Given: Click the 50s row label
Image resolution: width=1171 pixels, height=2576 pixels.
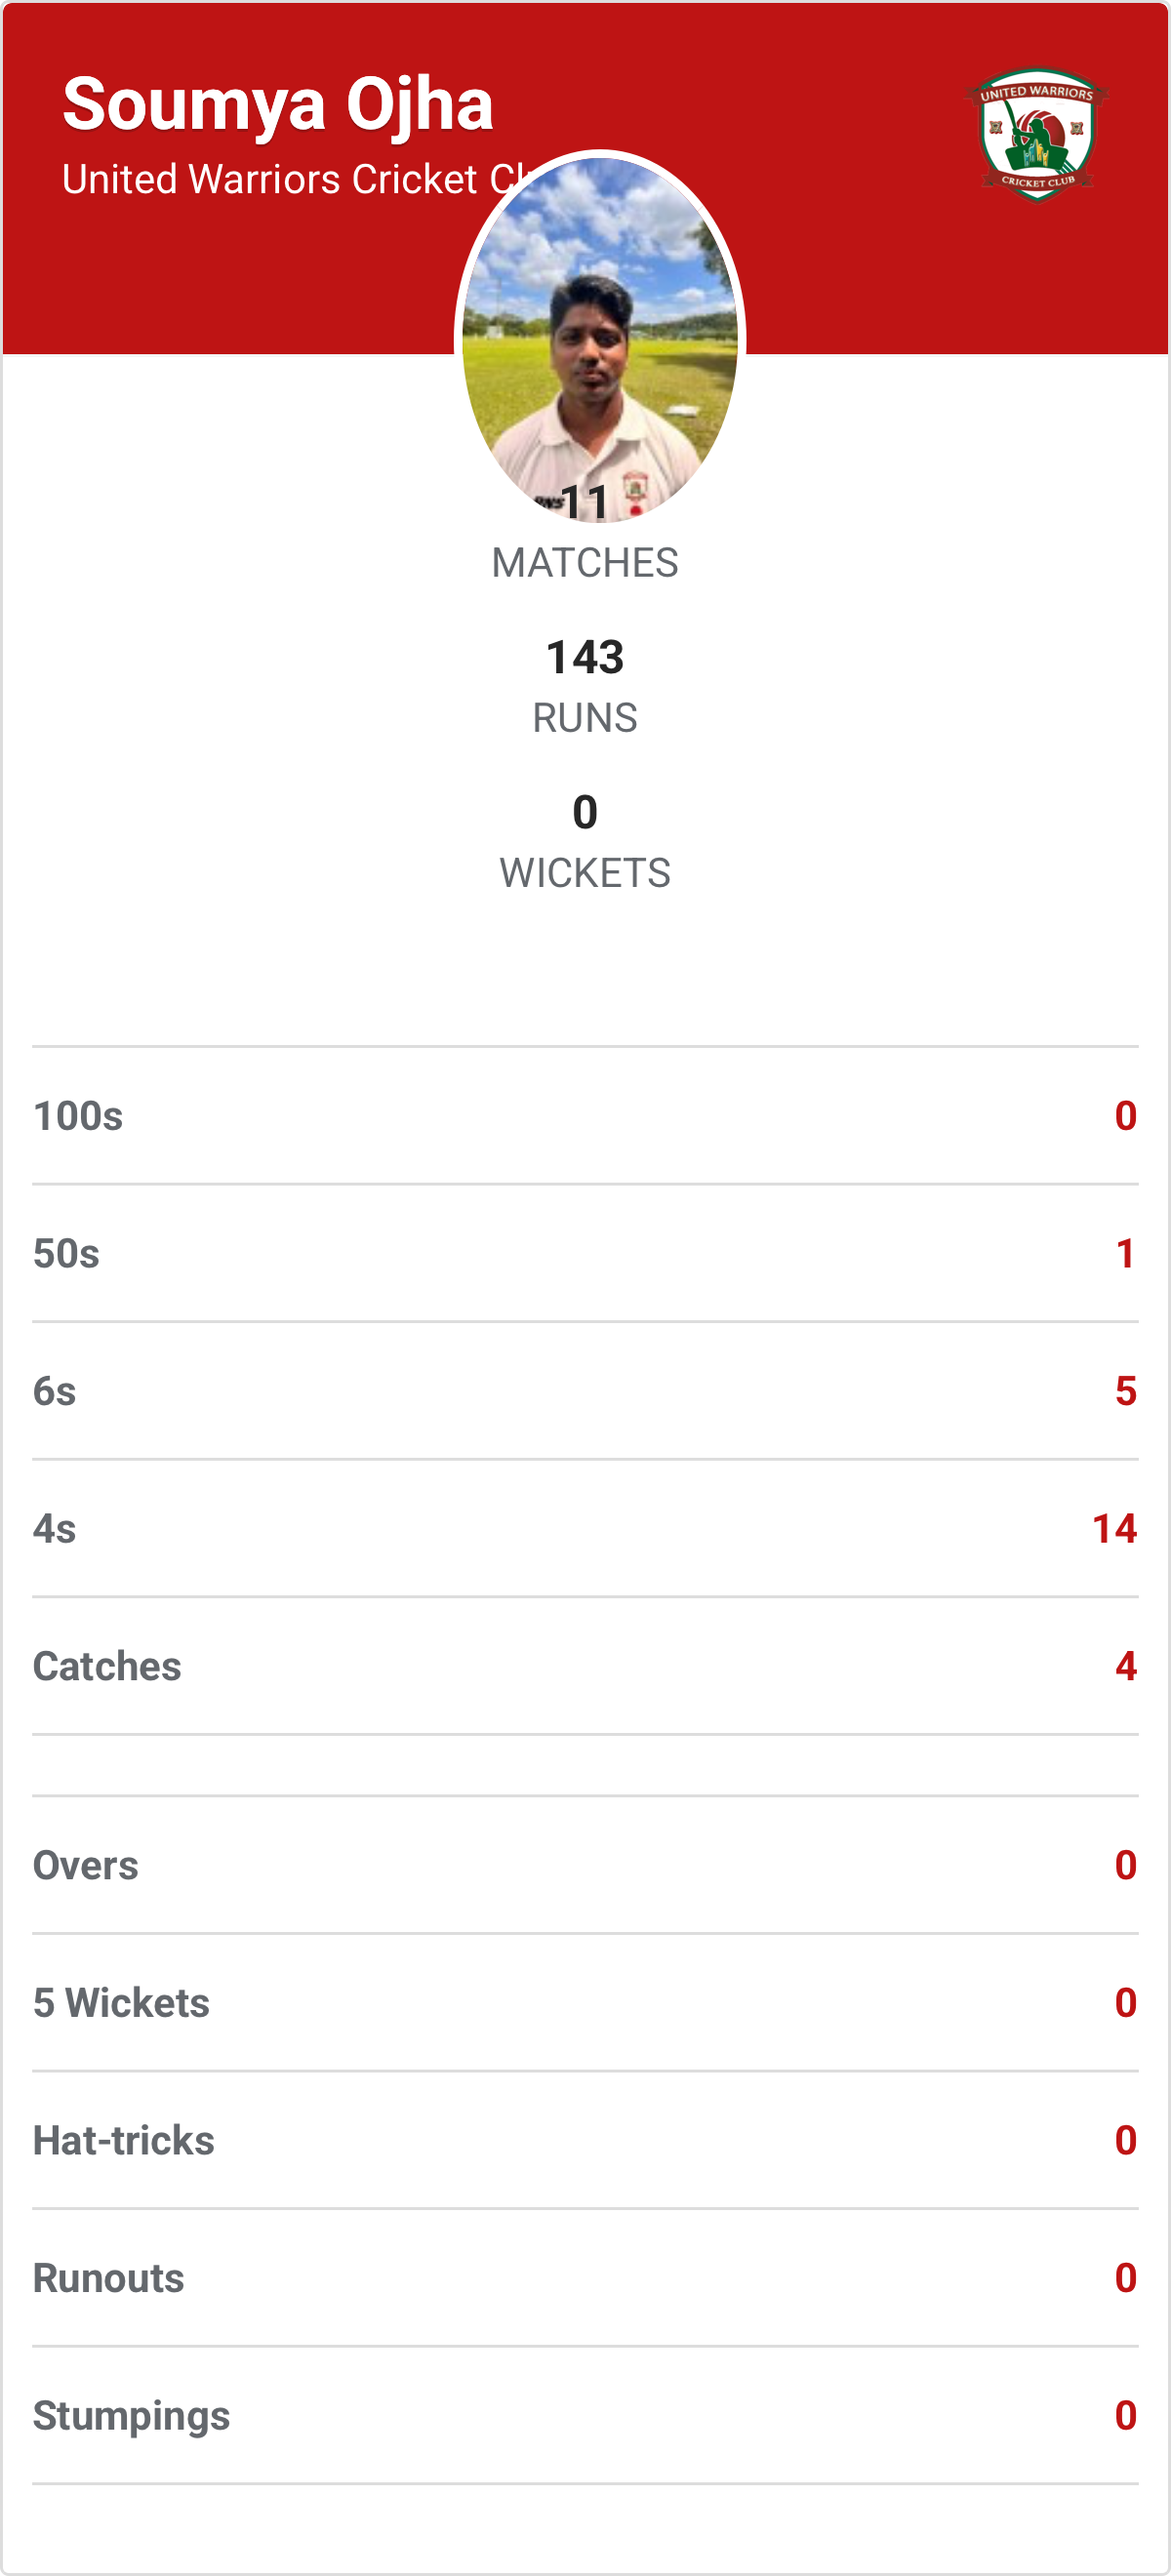Looking at the screenshot, I should point(66,1254).
